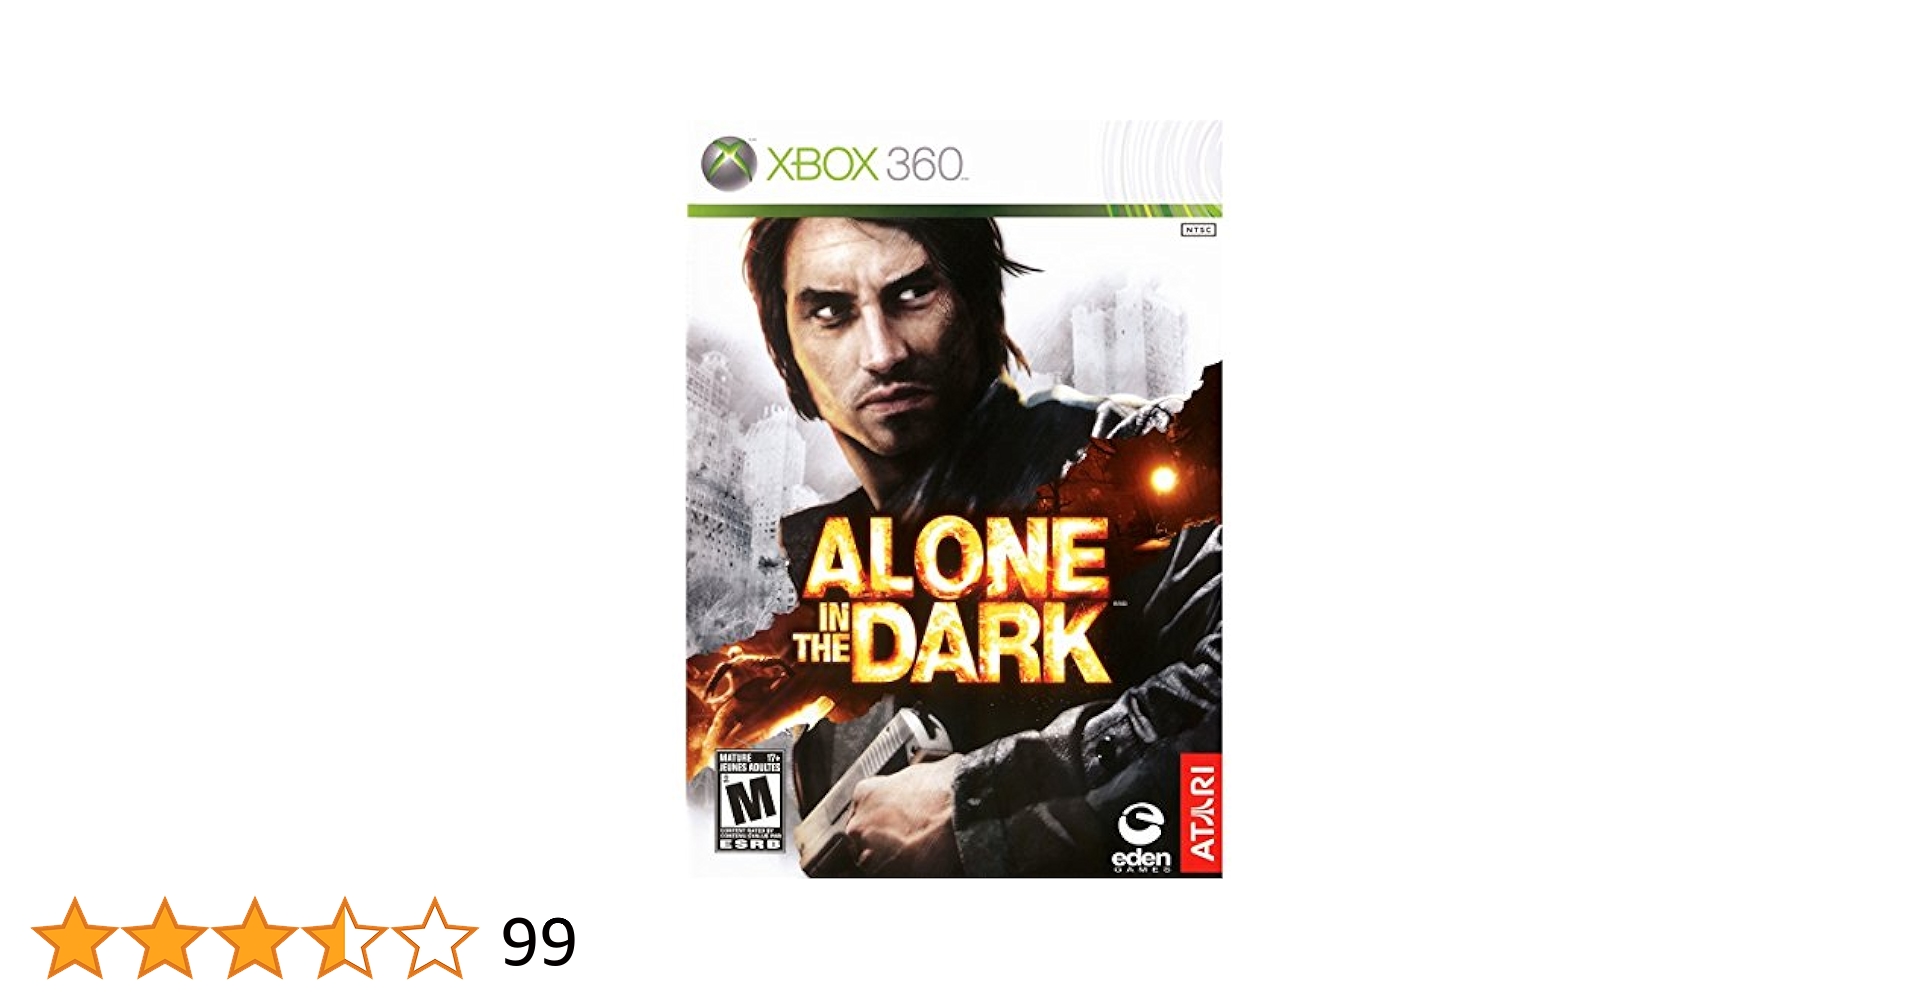Click the word DARK in the title
This screenshot has height=1000, width=1910.
(x=985, y=643)
